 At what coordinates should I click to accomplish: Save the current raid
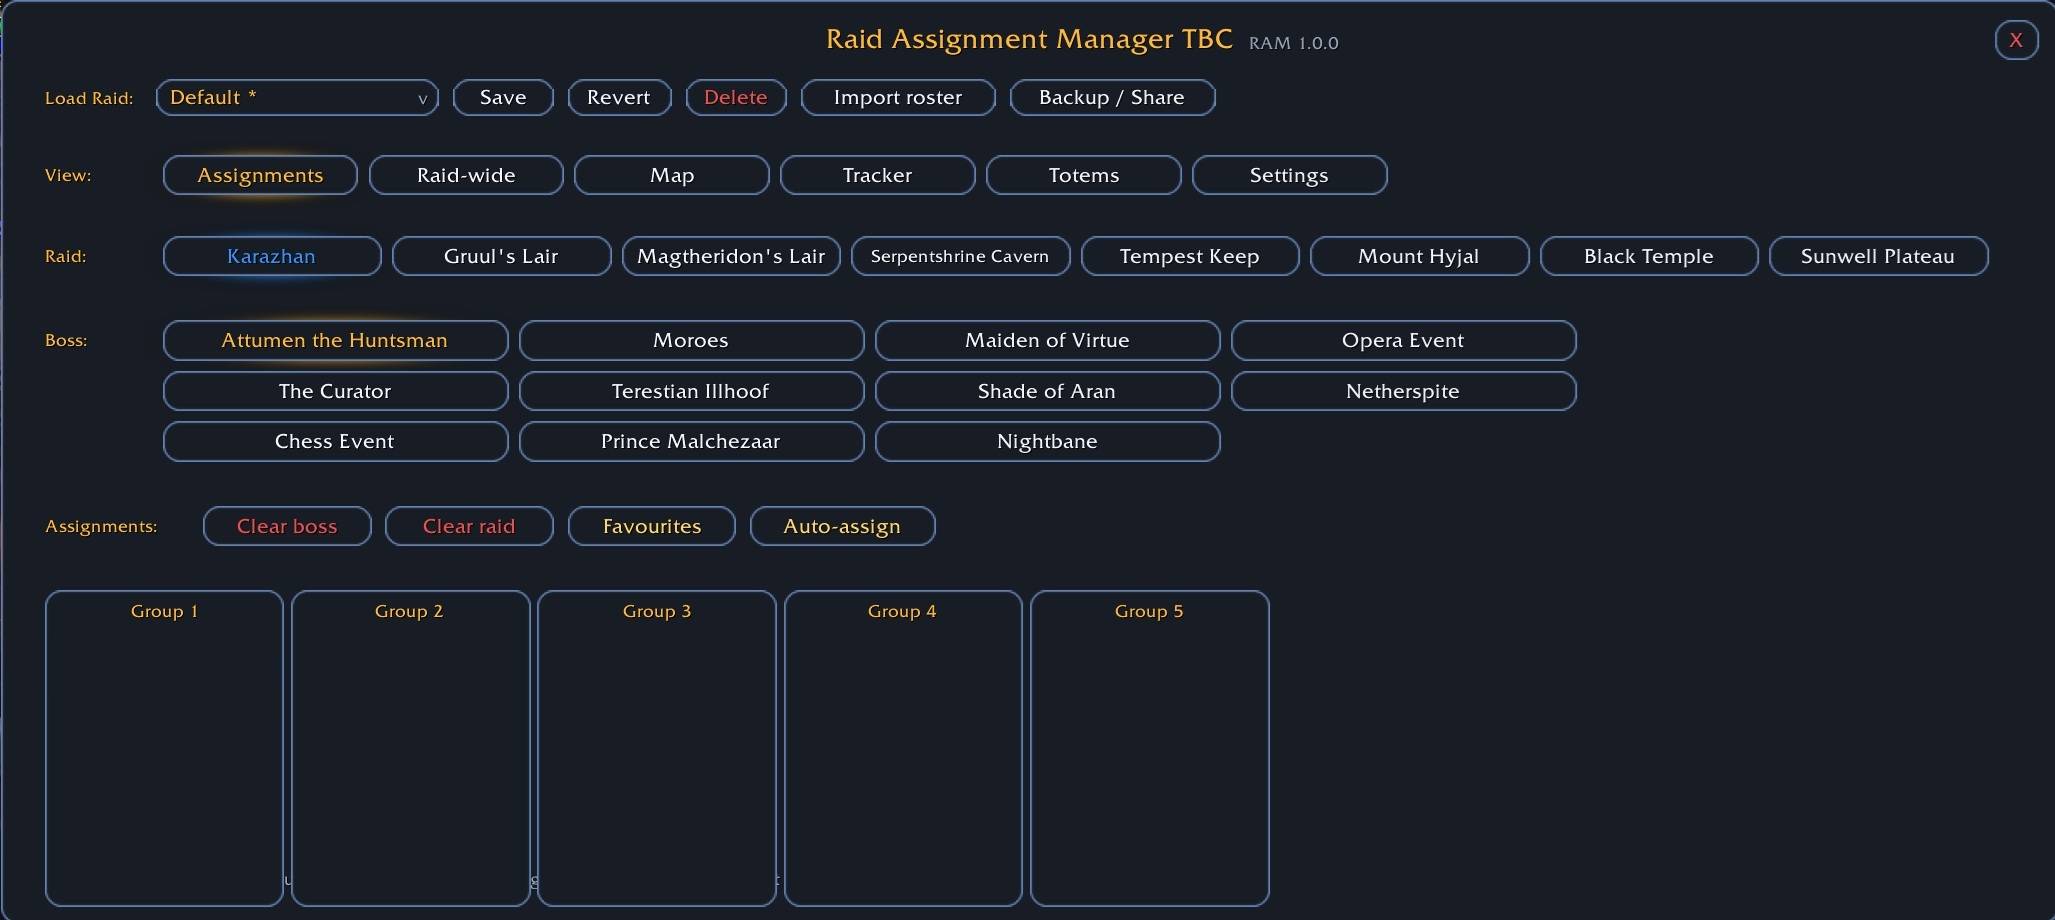pyautogui.click(x=503, y=98)
